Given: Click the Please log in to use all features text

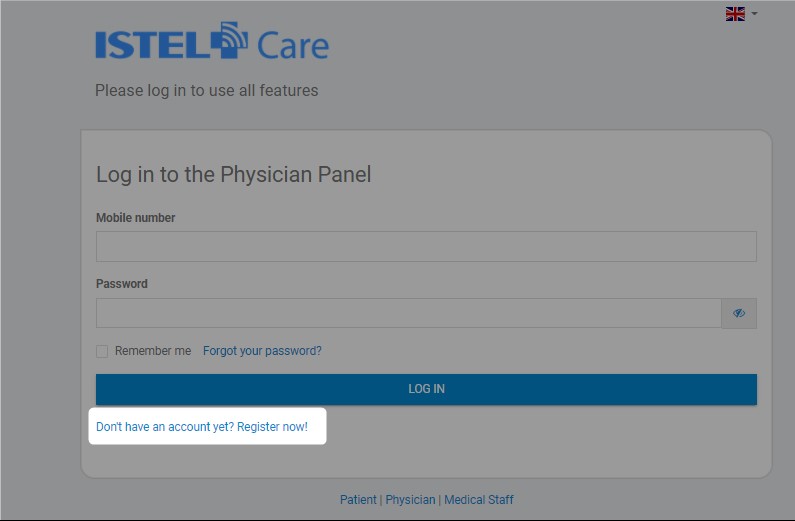Looking at the screenshot, I should tap(207, 91).
